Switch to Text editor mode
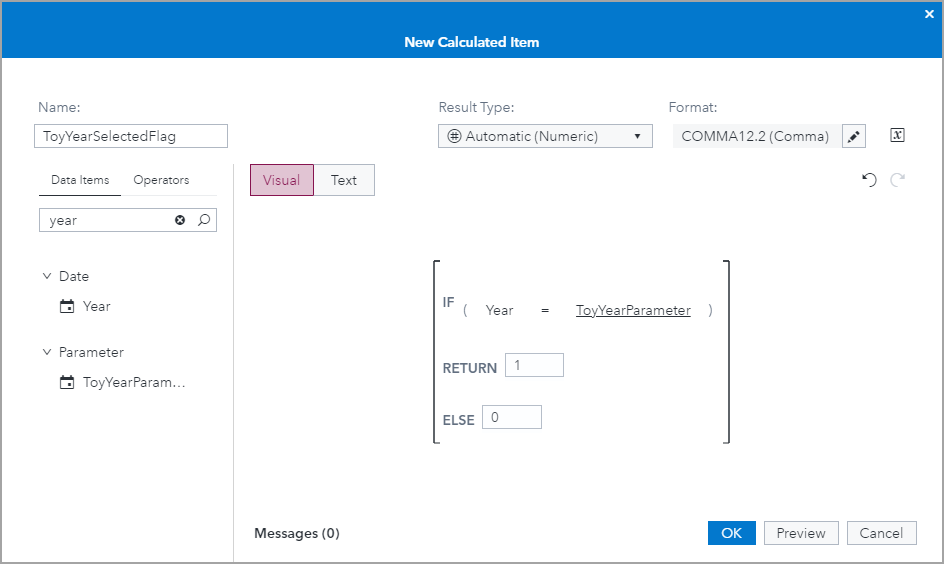Screen dimensions: 944x564 (344, 180)
